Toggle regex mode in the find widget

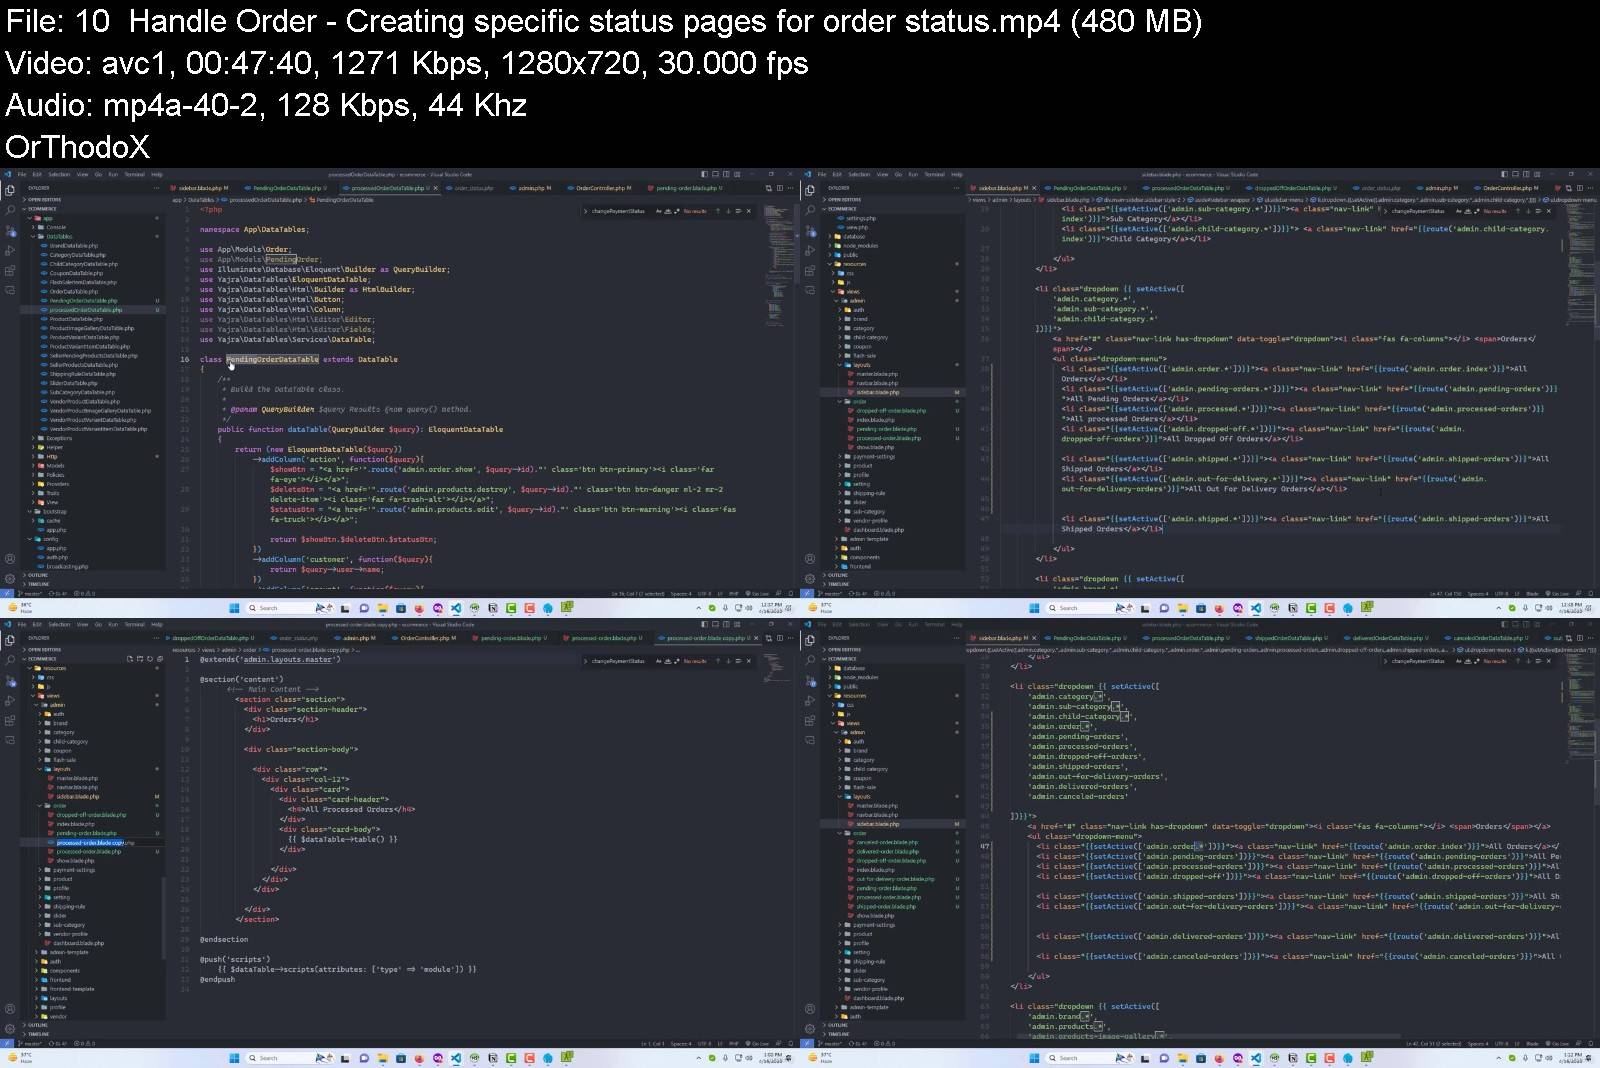click(x=678, y=211)
